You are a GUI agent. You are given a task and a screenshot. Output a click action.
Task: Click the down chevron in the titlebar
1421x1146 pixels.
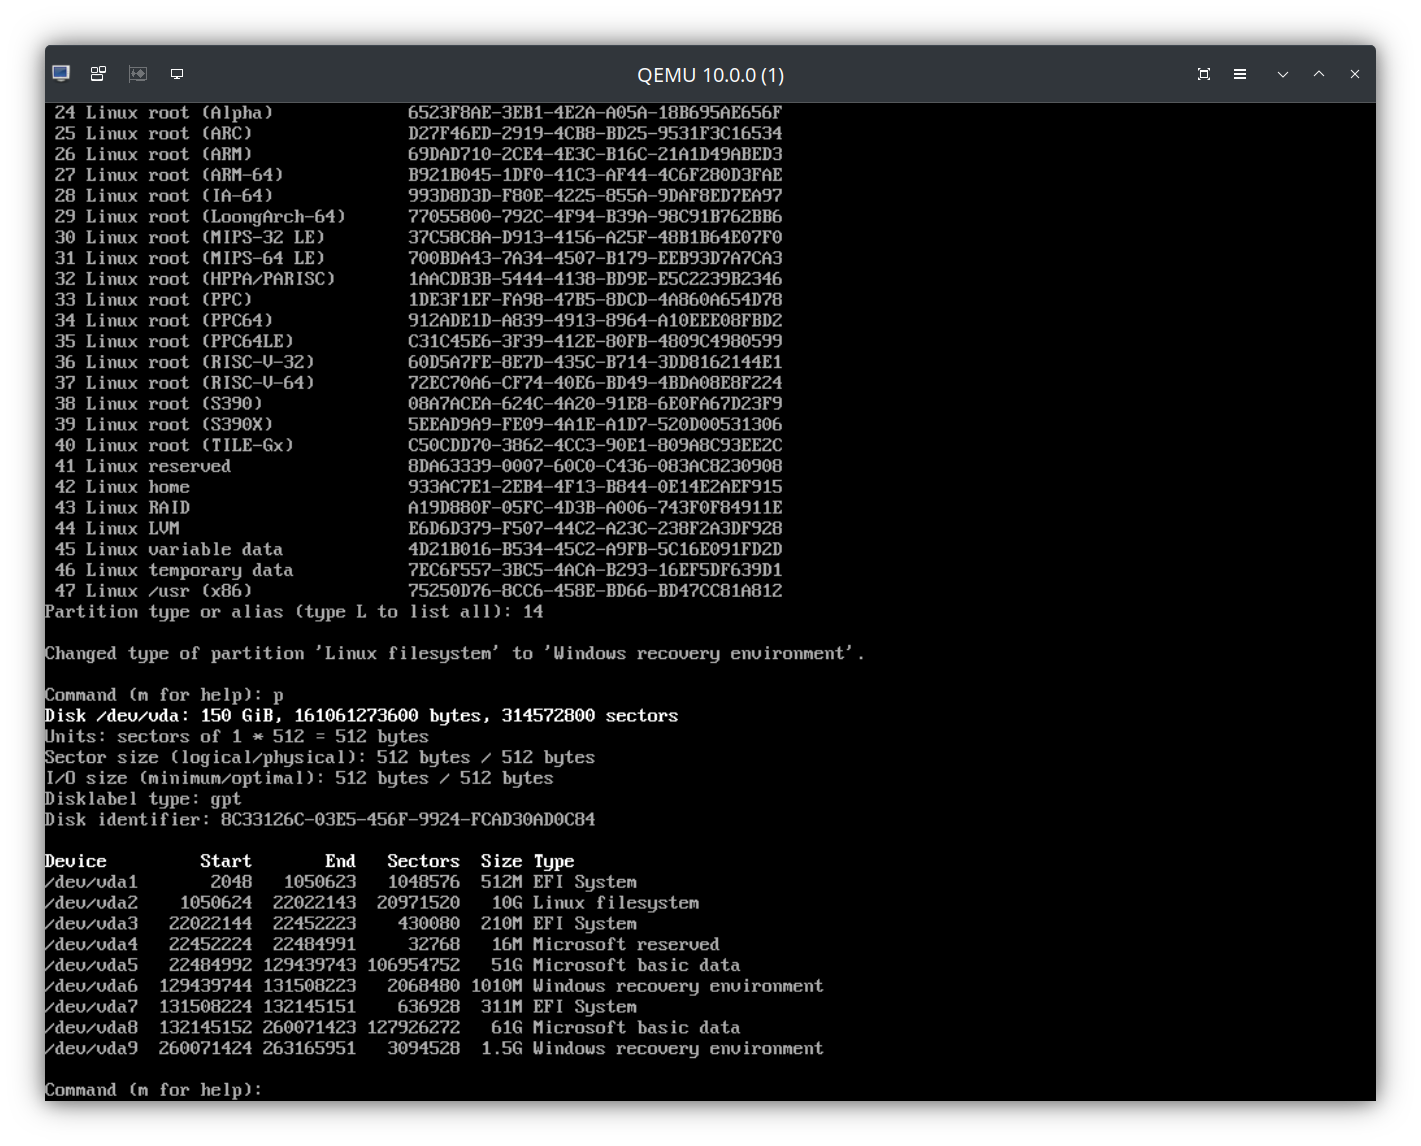[1283, 73]
